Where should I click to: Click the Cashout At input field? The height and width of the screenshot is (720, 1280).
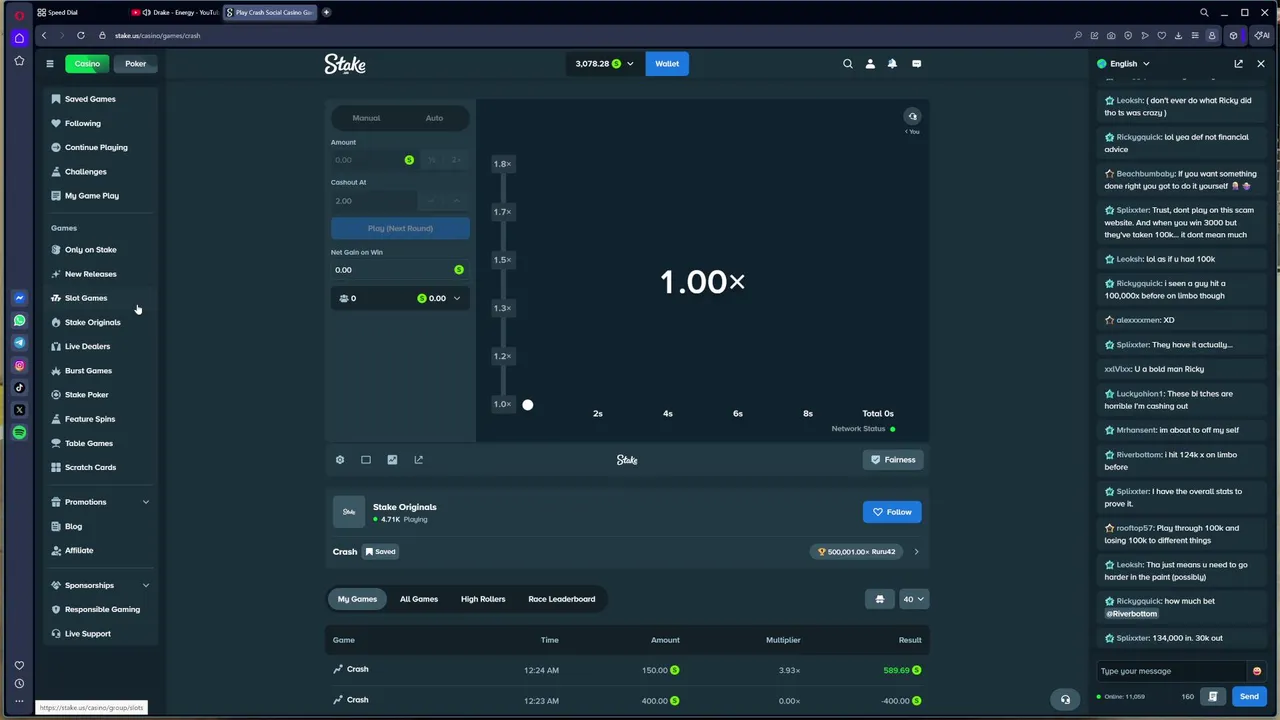click(373, 201)
